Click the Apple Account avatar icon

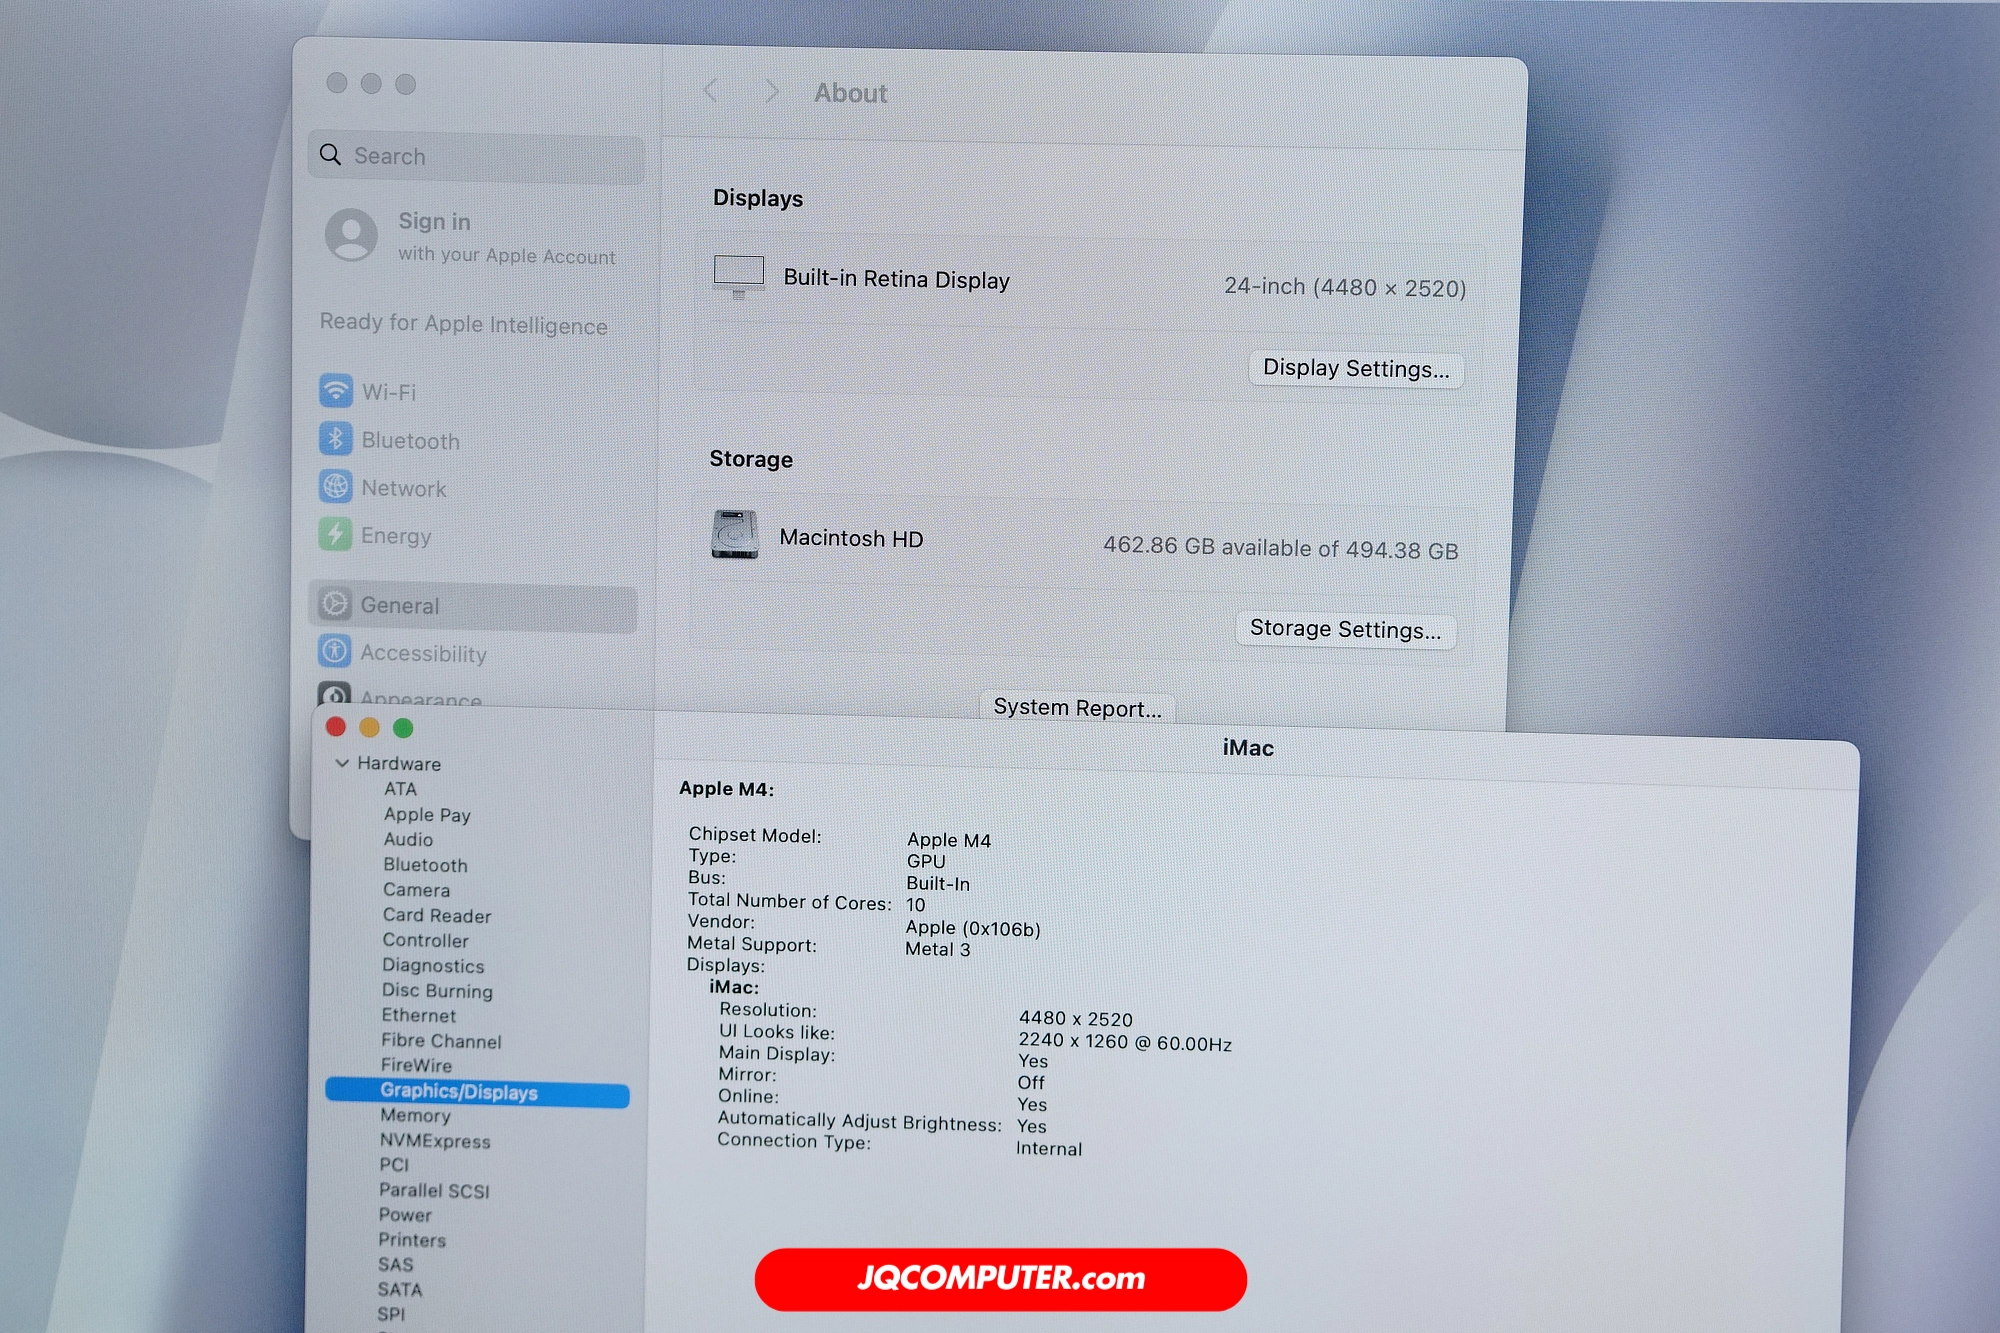[x=351, y=235]
